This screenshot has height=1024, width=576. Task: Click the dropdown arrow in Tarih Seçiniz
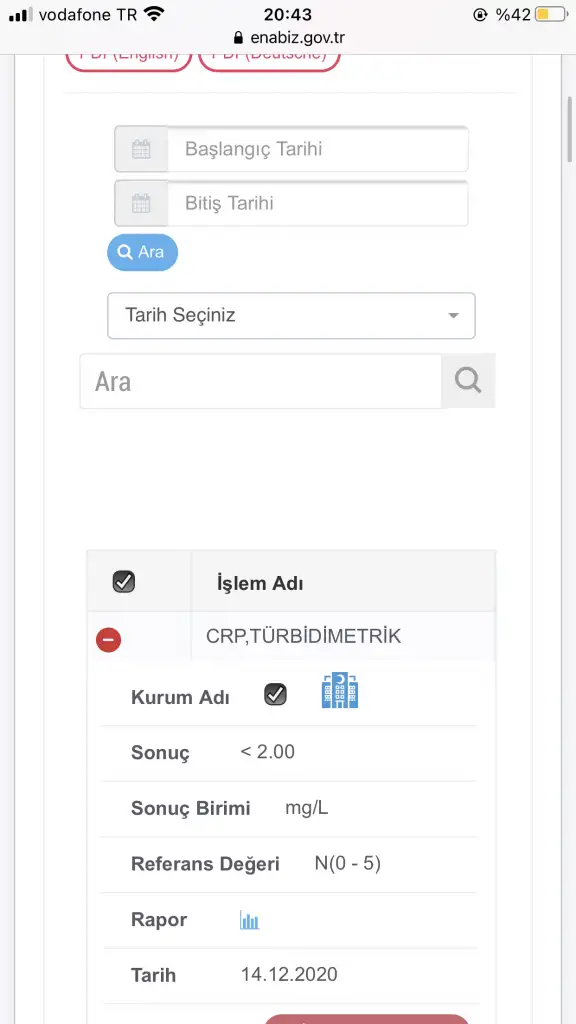point(453,316)
